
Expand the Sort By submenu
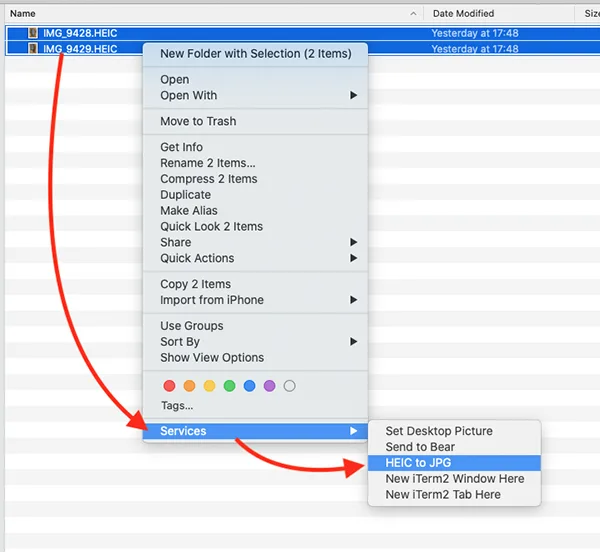[x=256, y=342]
